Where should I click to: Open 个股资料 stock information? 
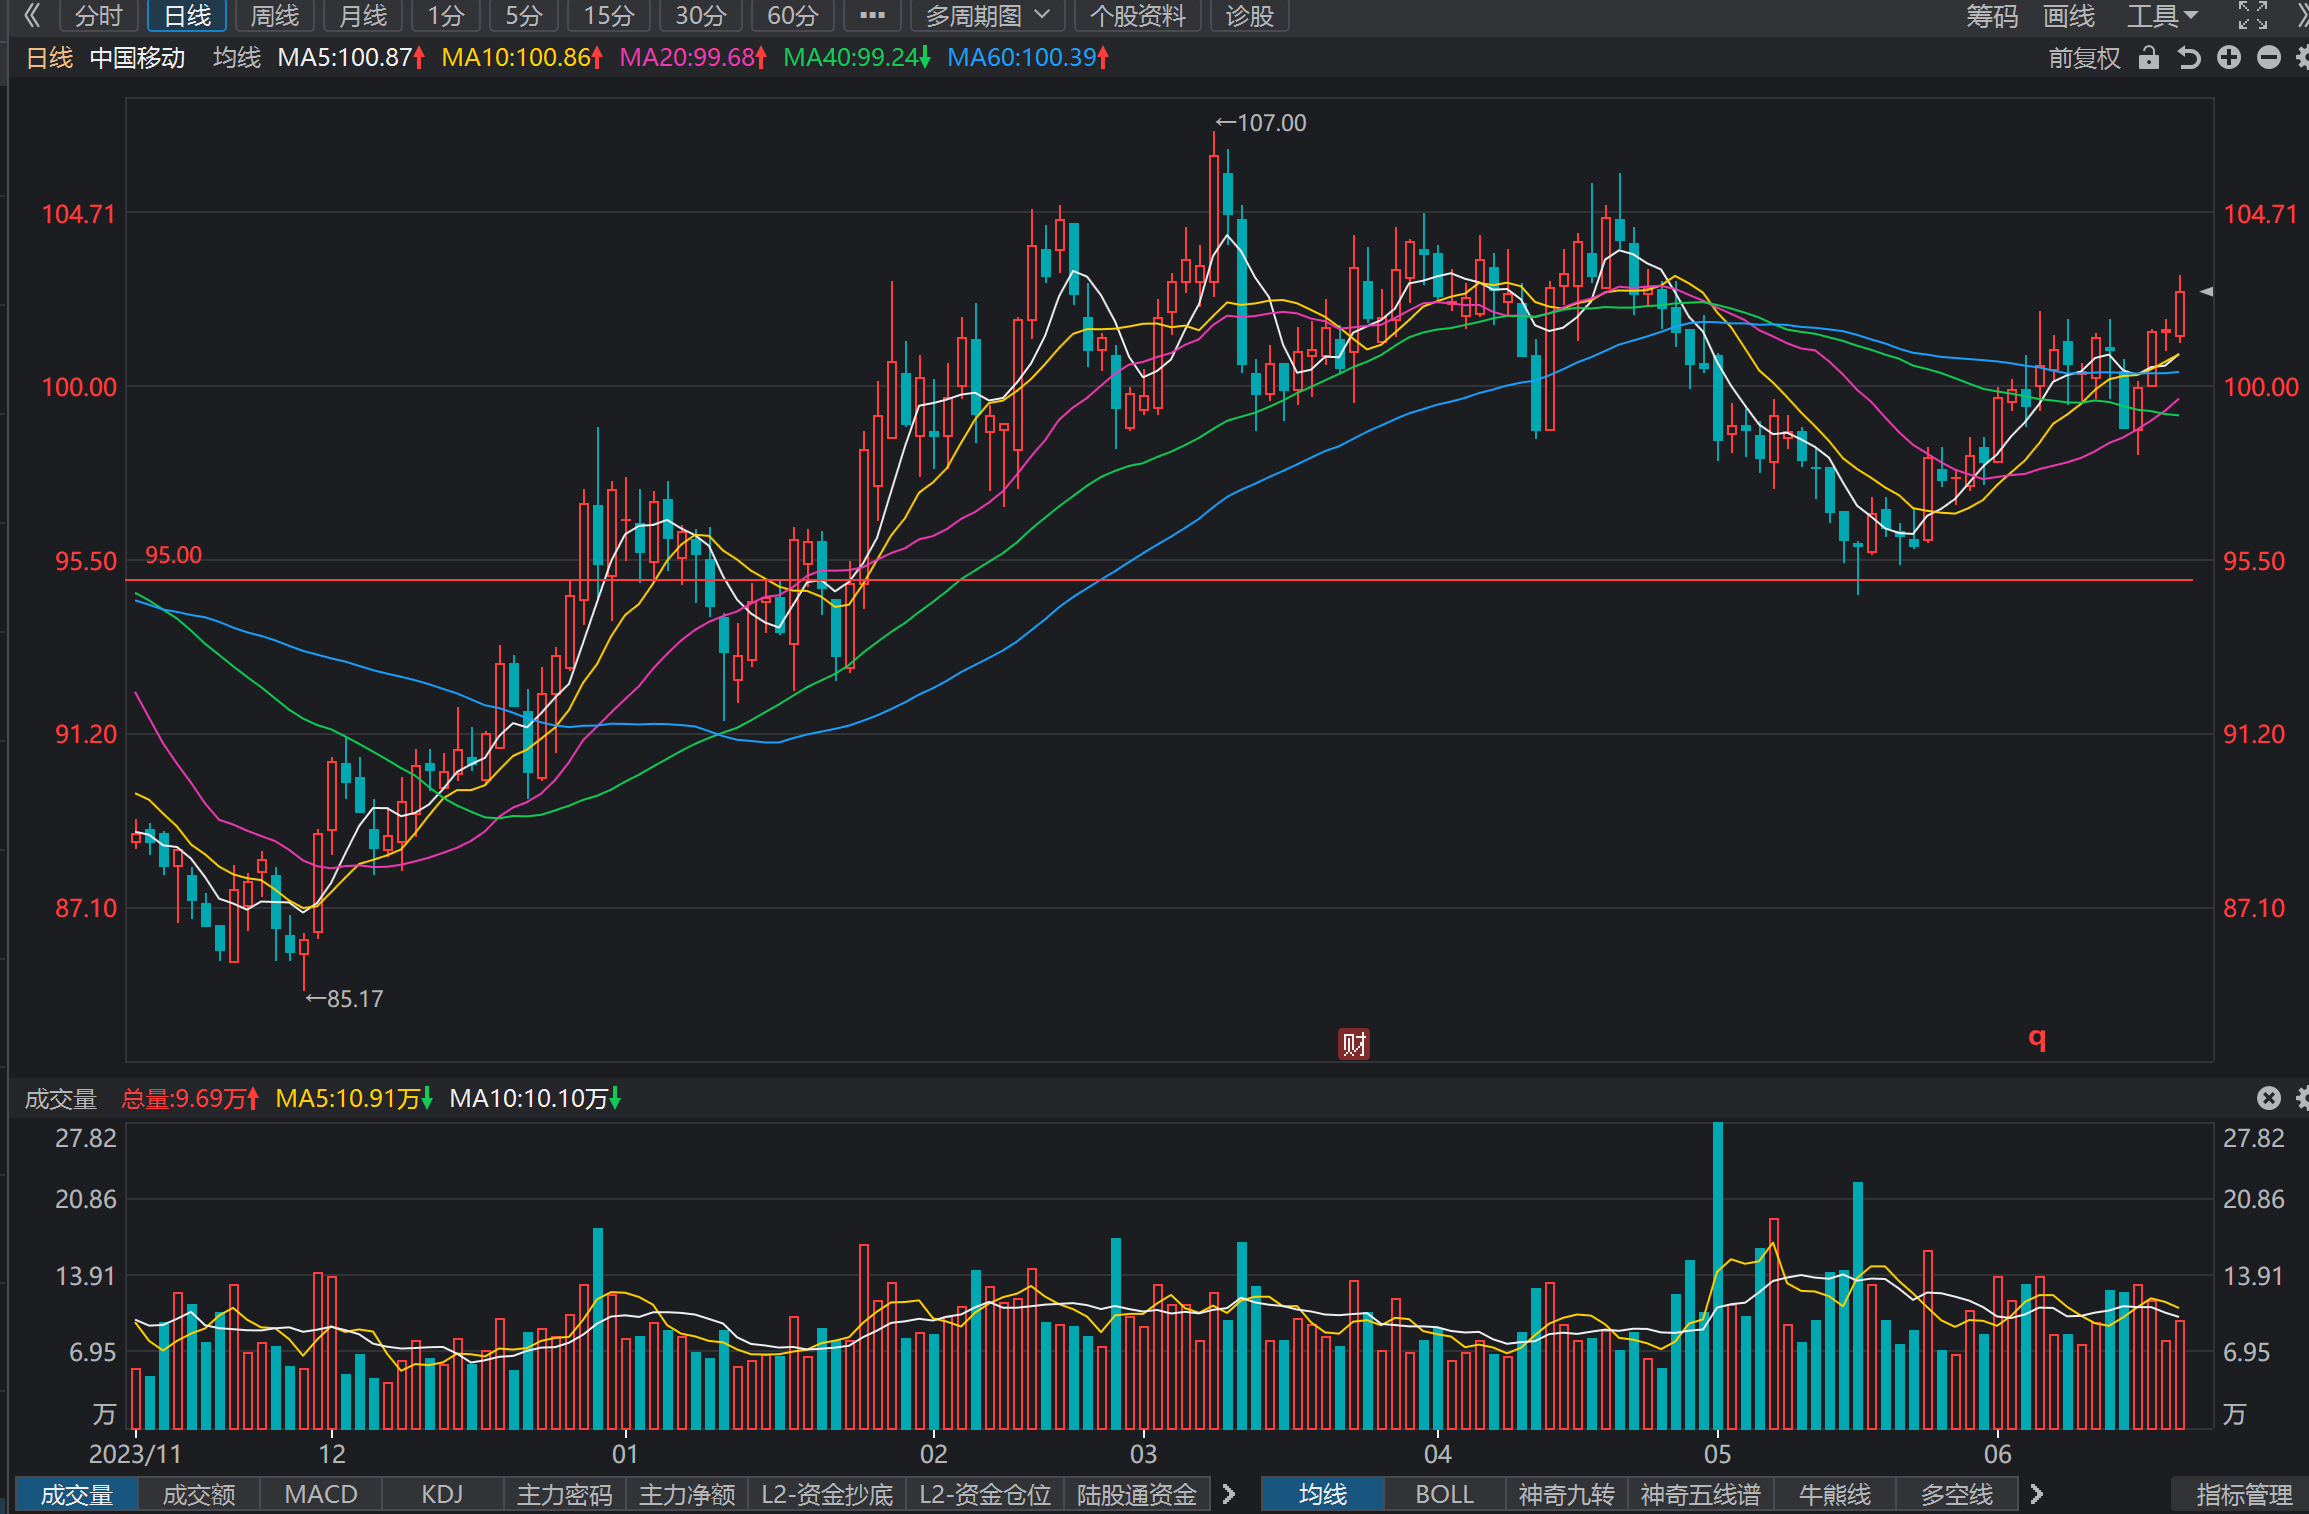pos(1137,16)
